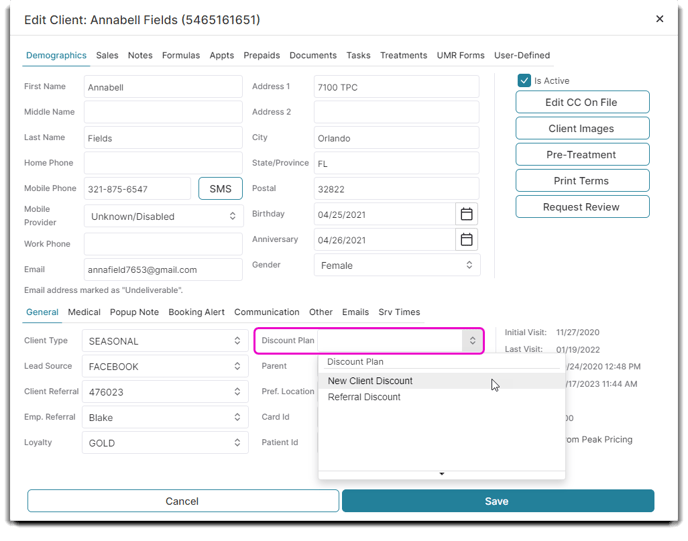Open the Booking Alert sub-tab

pos(196,312)
